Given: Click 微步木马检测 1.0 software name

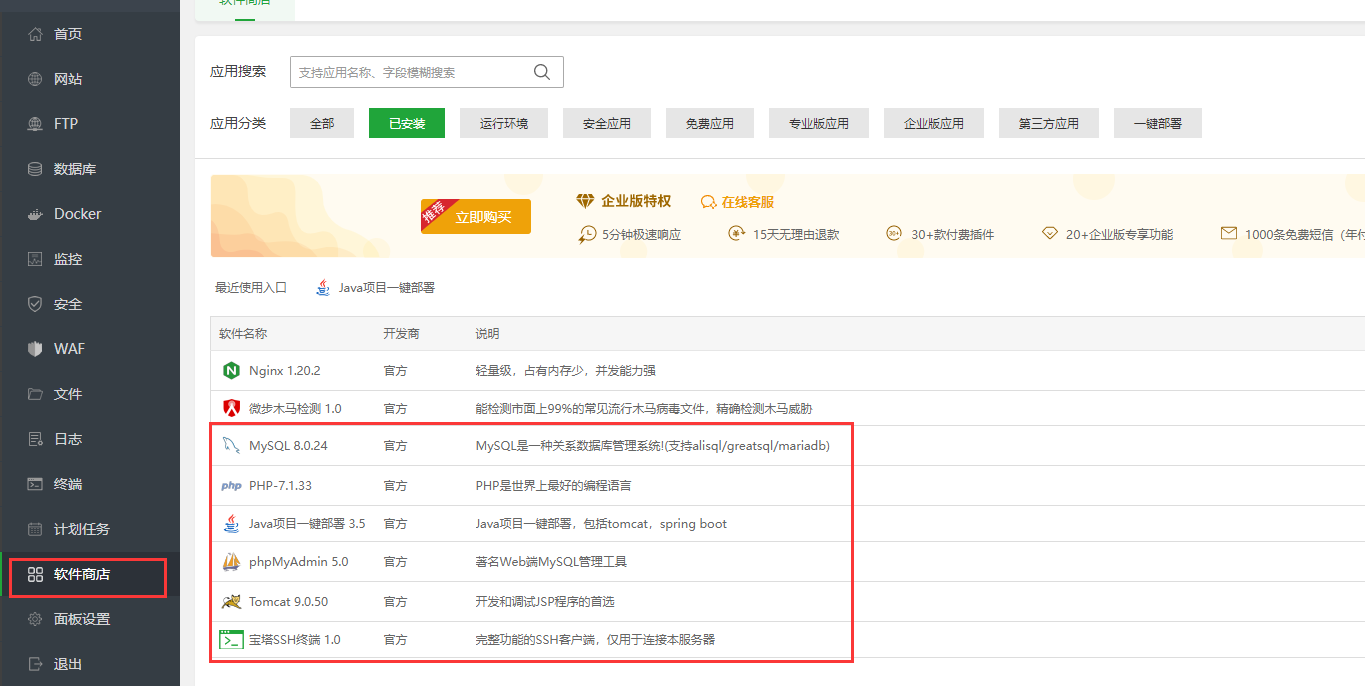Looking at the screenshot, I should (x=295, y=409).
